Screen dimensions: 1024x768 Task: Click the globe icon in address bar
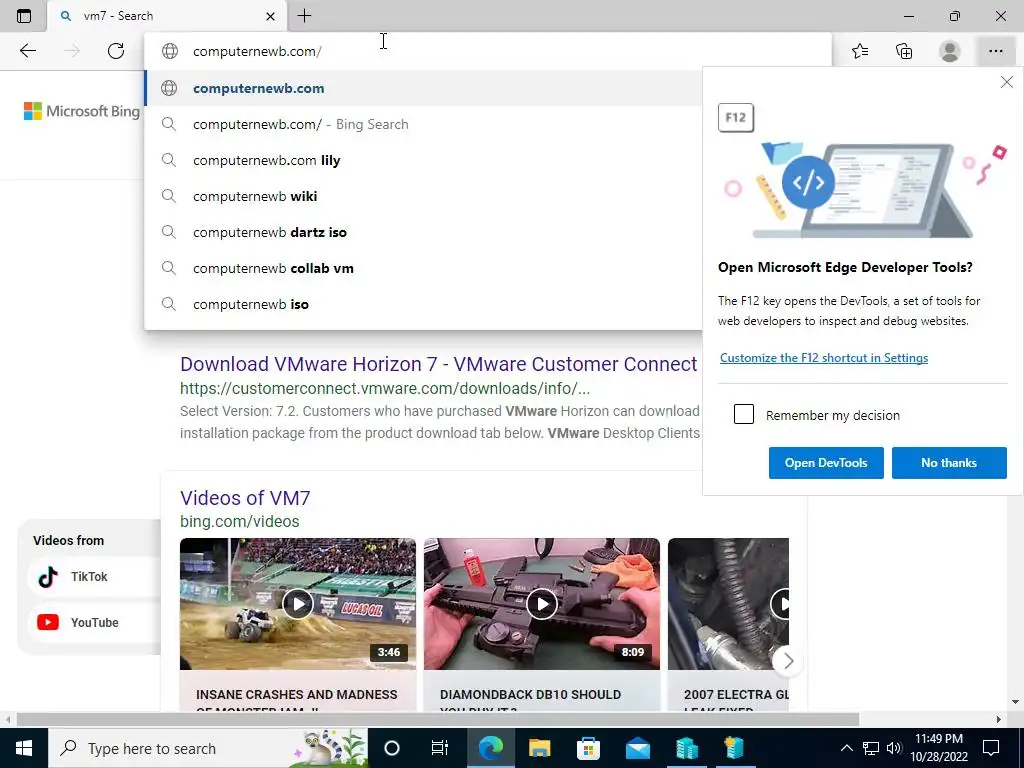[170, 51]
